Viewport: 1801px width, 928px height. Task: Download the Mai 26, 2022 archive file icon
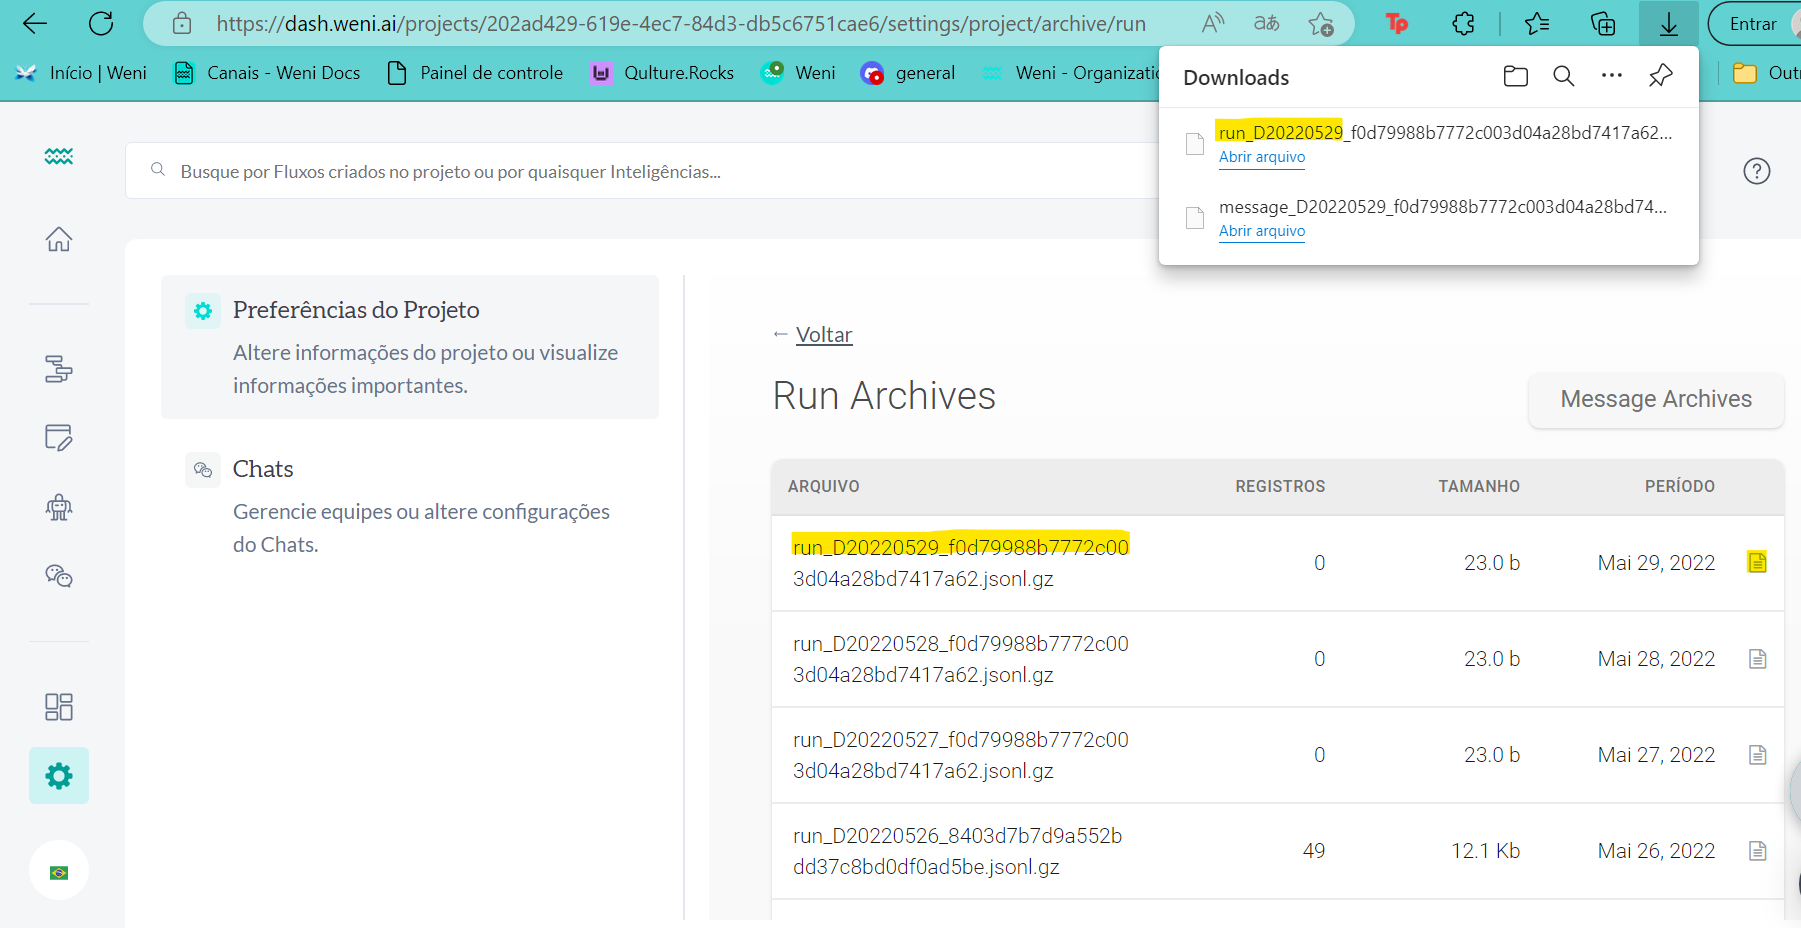1757,851
